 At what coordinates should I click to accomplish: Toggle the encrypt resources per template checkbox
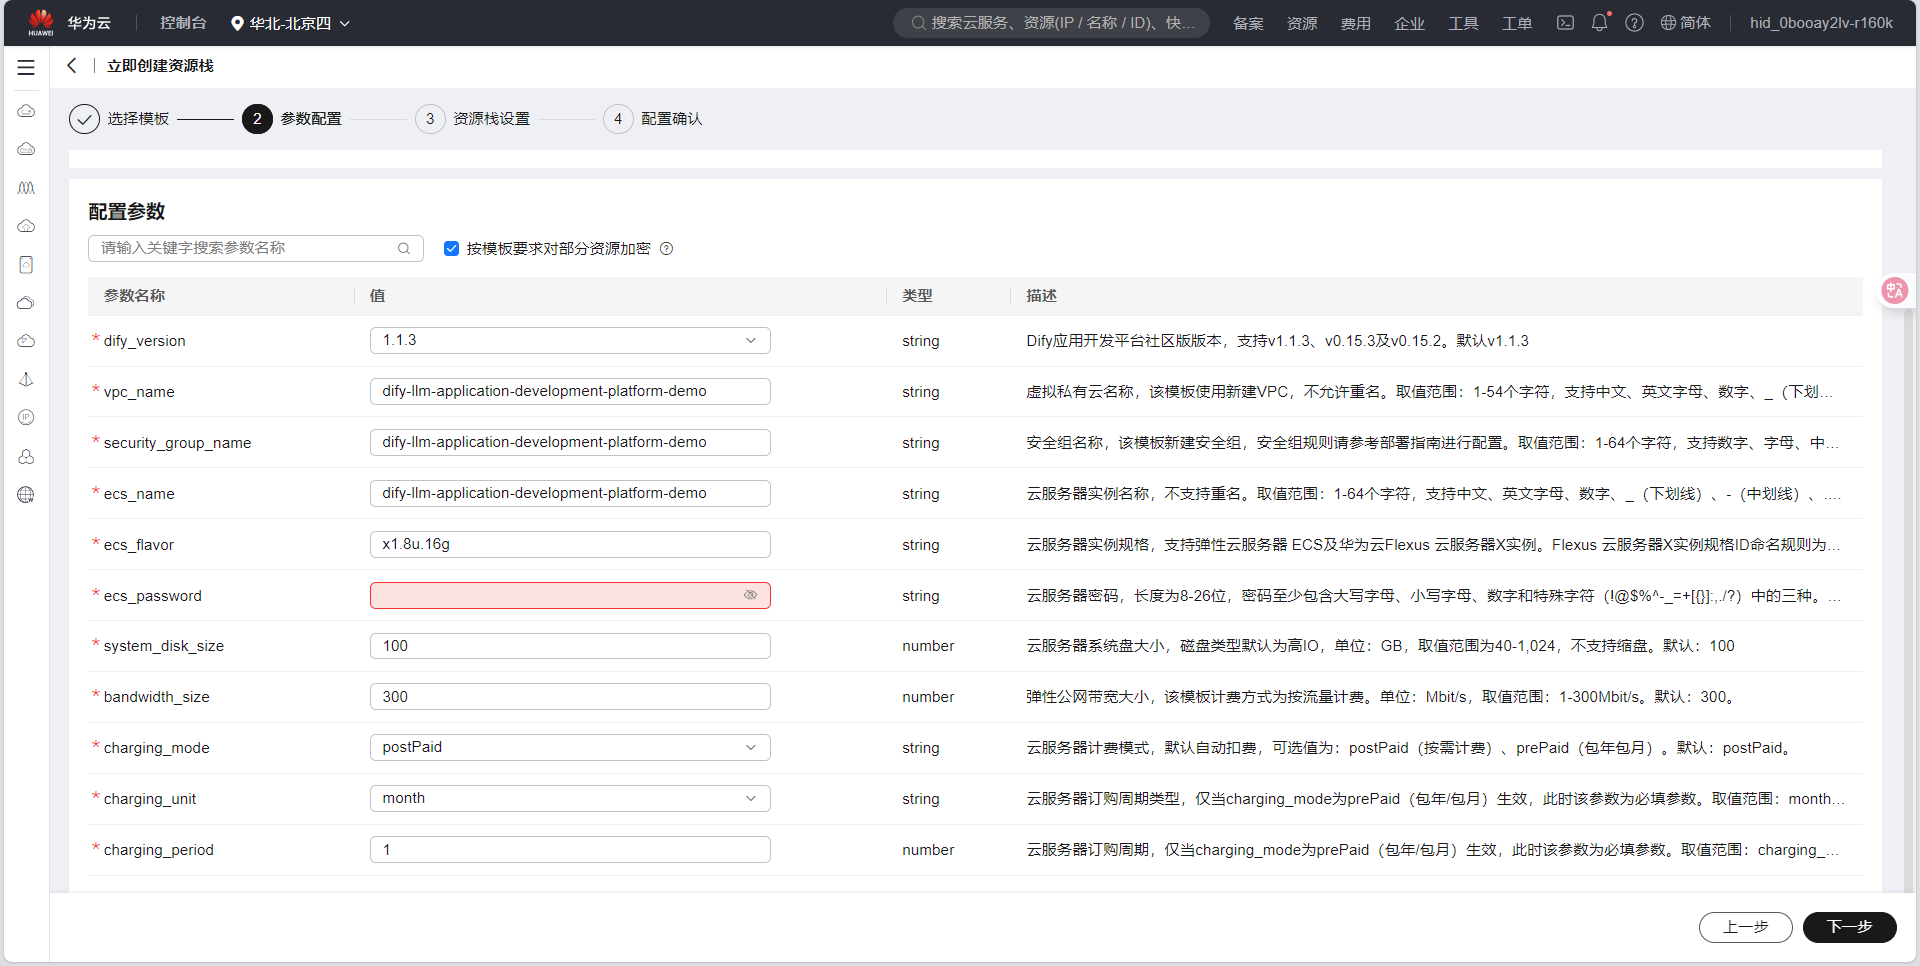pyautogui.click(x=451, y=249)
